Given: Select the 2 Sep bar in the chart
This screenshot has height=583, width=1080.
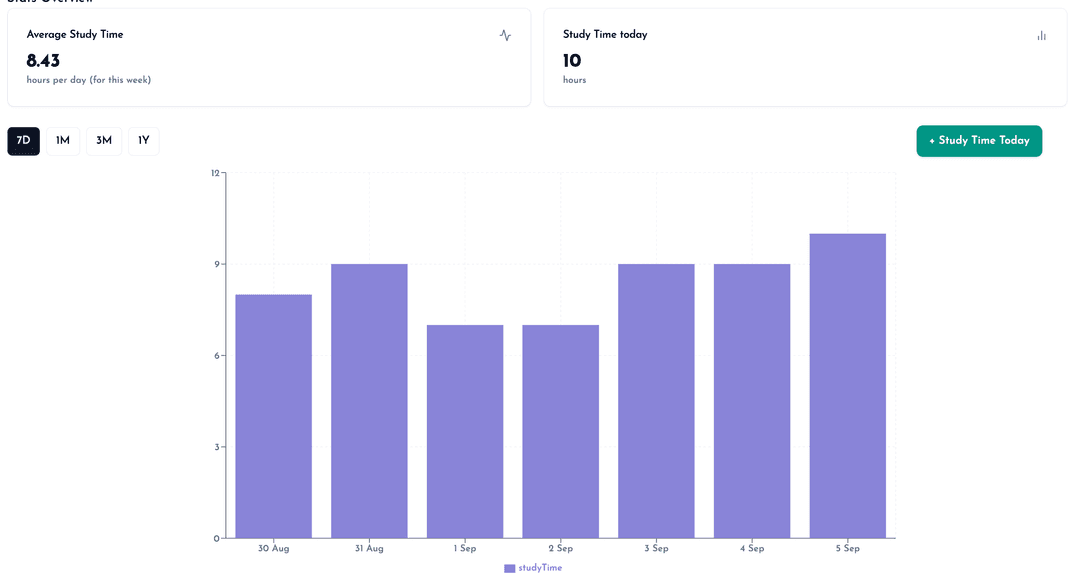Looking at the screenshot, I should (560, 431).
